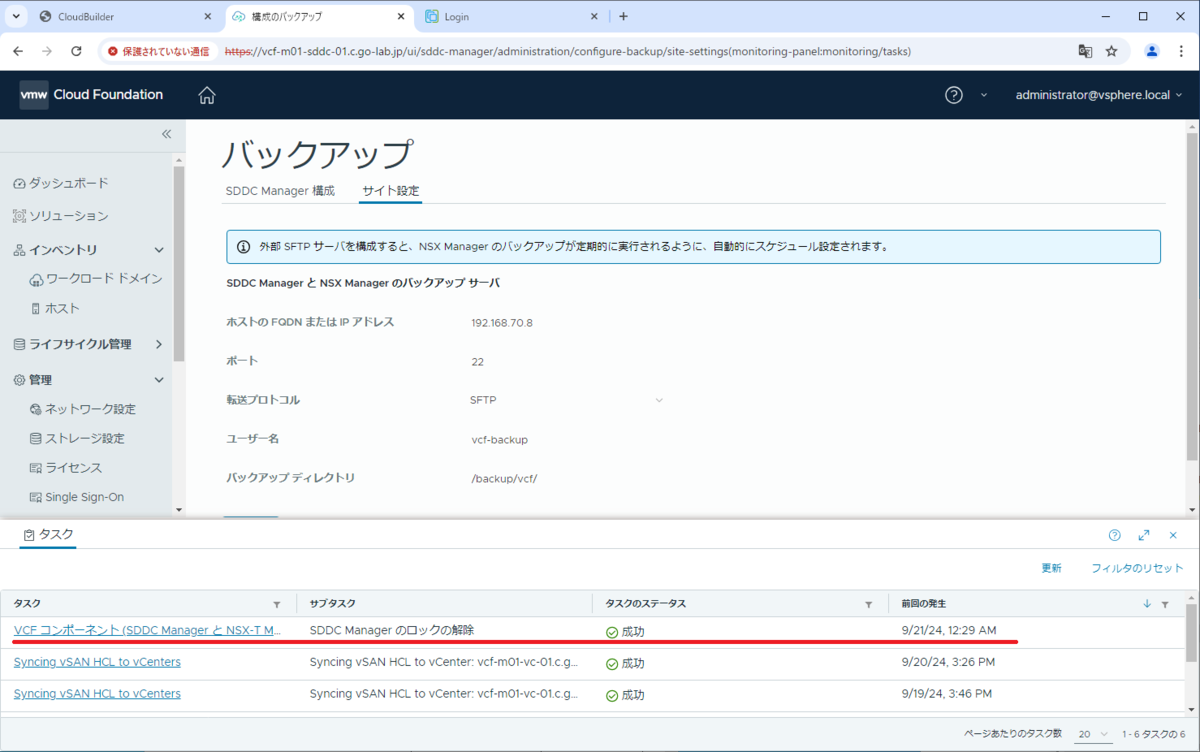This screenshot has width=1200, height=752.
Task: Open a new browser tab
Action: 623,17
